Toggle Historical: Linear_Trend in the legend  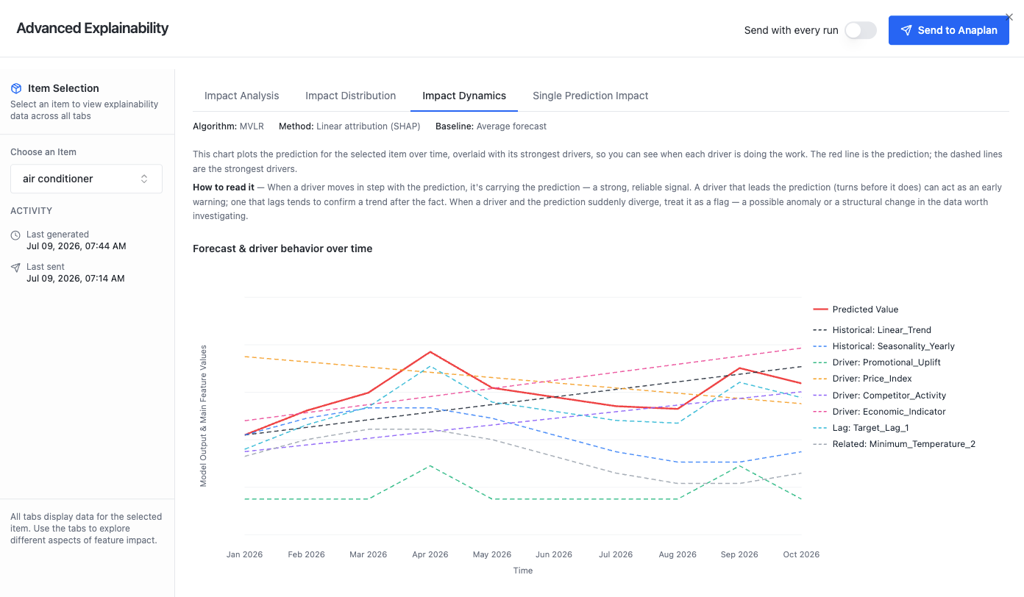tap(872, 330)
